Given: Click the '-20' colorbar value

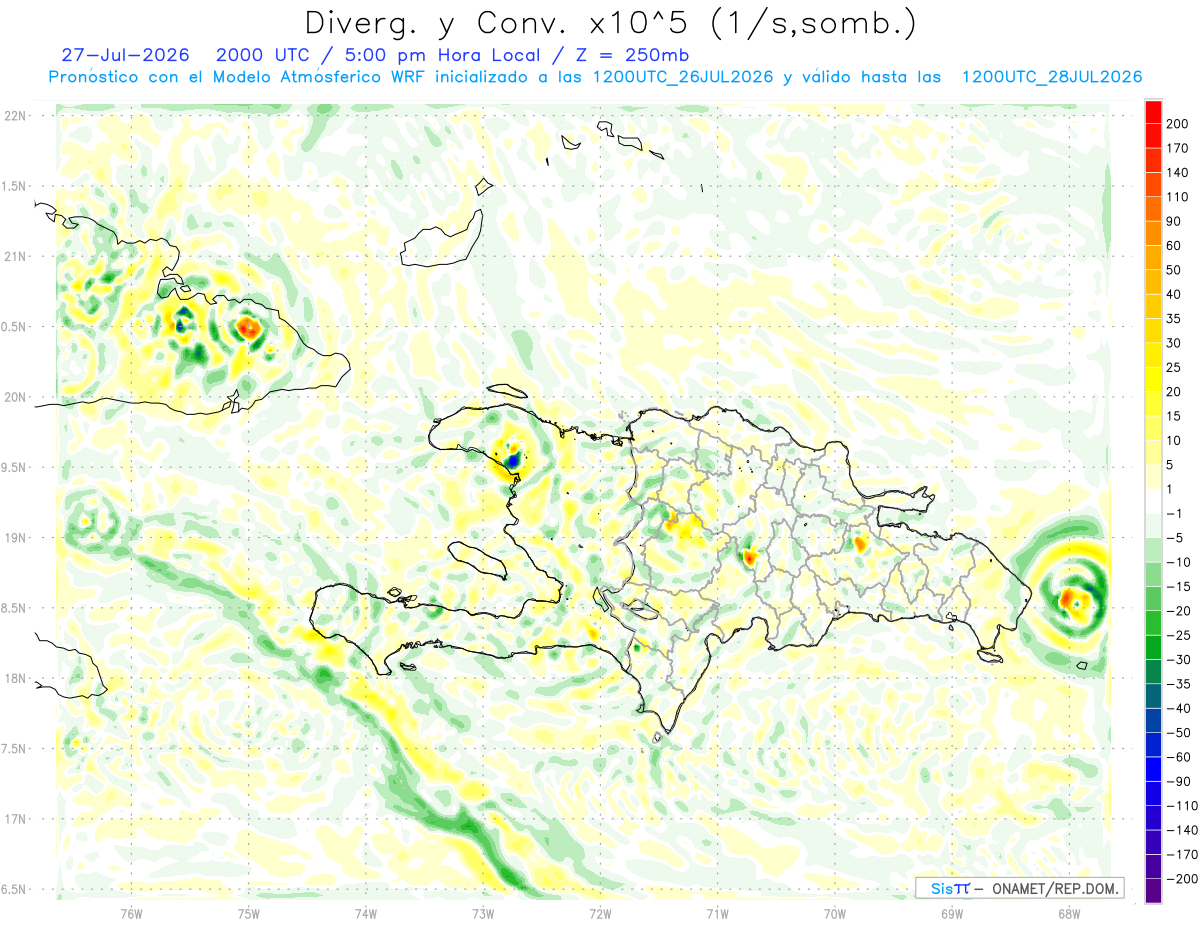Looking at the screenshot, I should (1181, 611).
